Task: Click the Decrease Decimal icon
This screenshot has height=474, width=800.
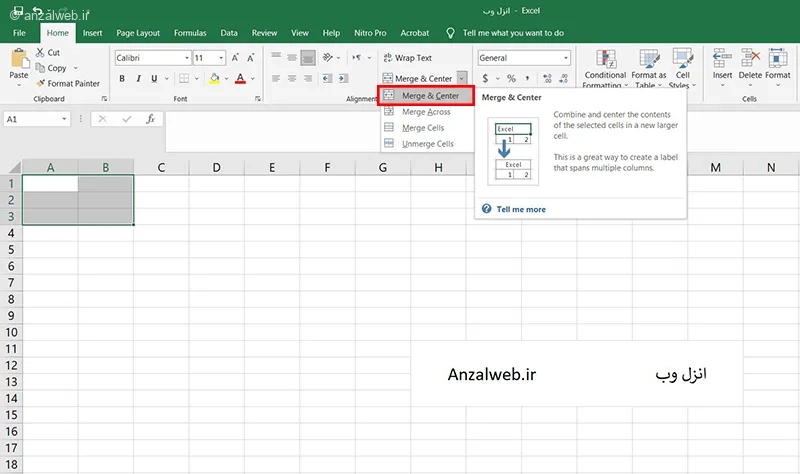Action: [x=564, y=79]
